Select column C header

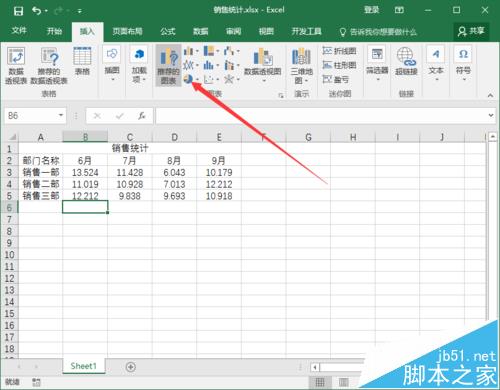(x=130, y=137)
